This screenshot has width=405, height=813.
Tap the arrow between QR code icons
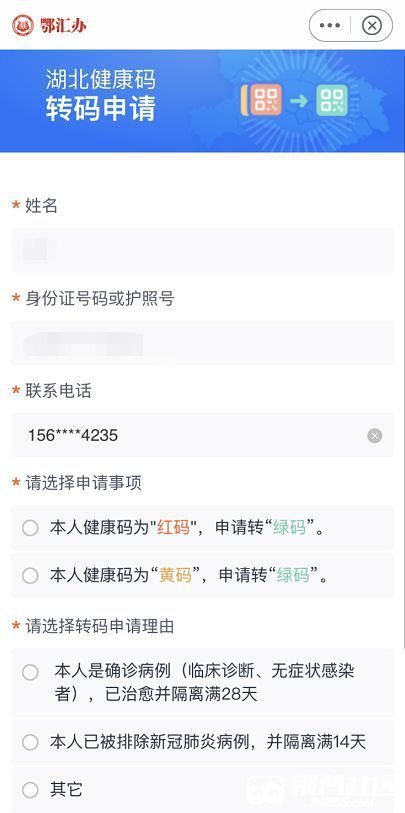point(299,100)
